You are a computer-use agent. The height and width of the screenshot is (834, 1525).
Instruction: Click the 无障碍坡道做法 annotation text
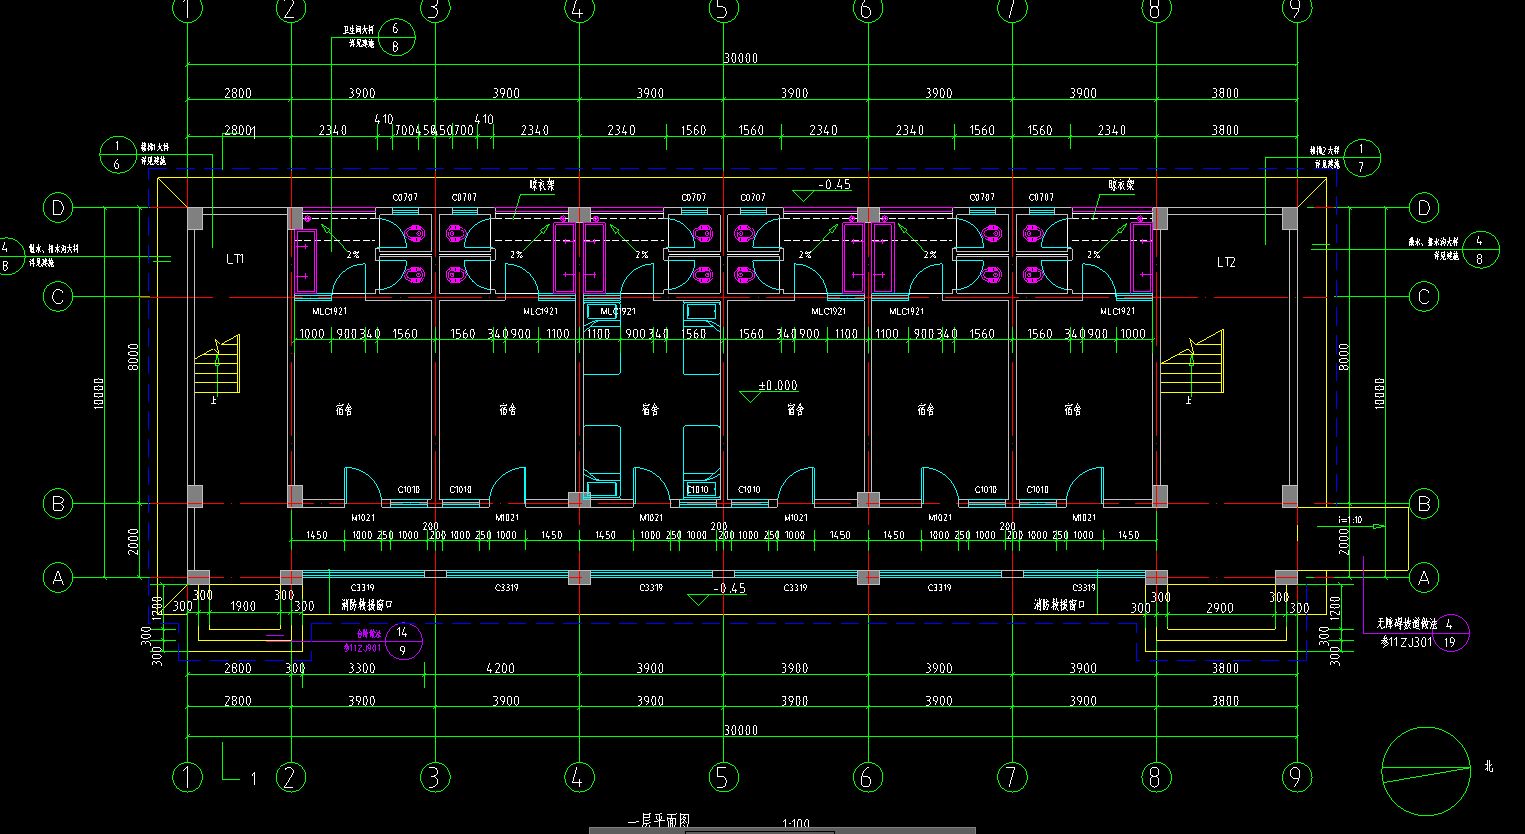point(1406,624)
